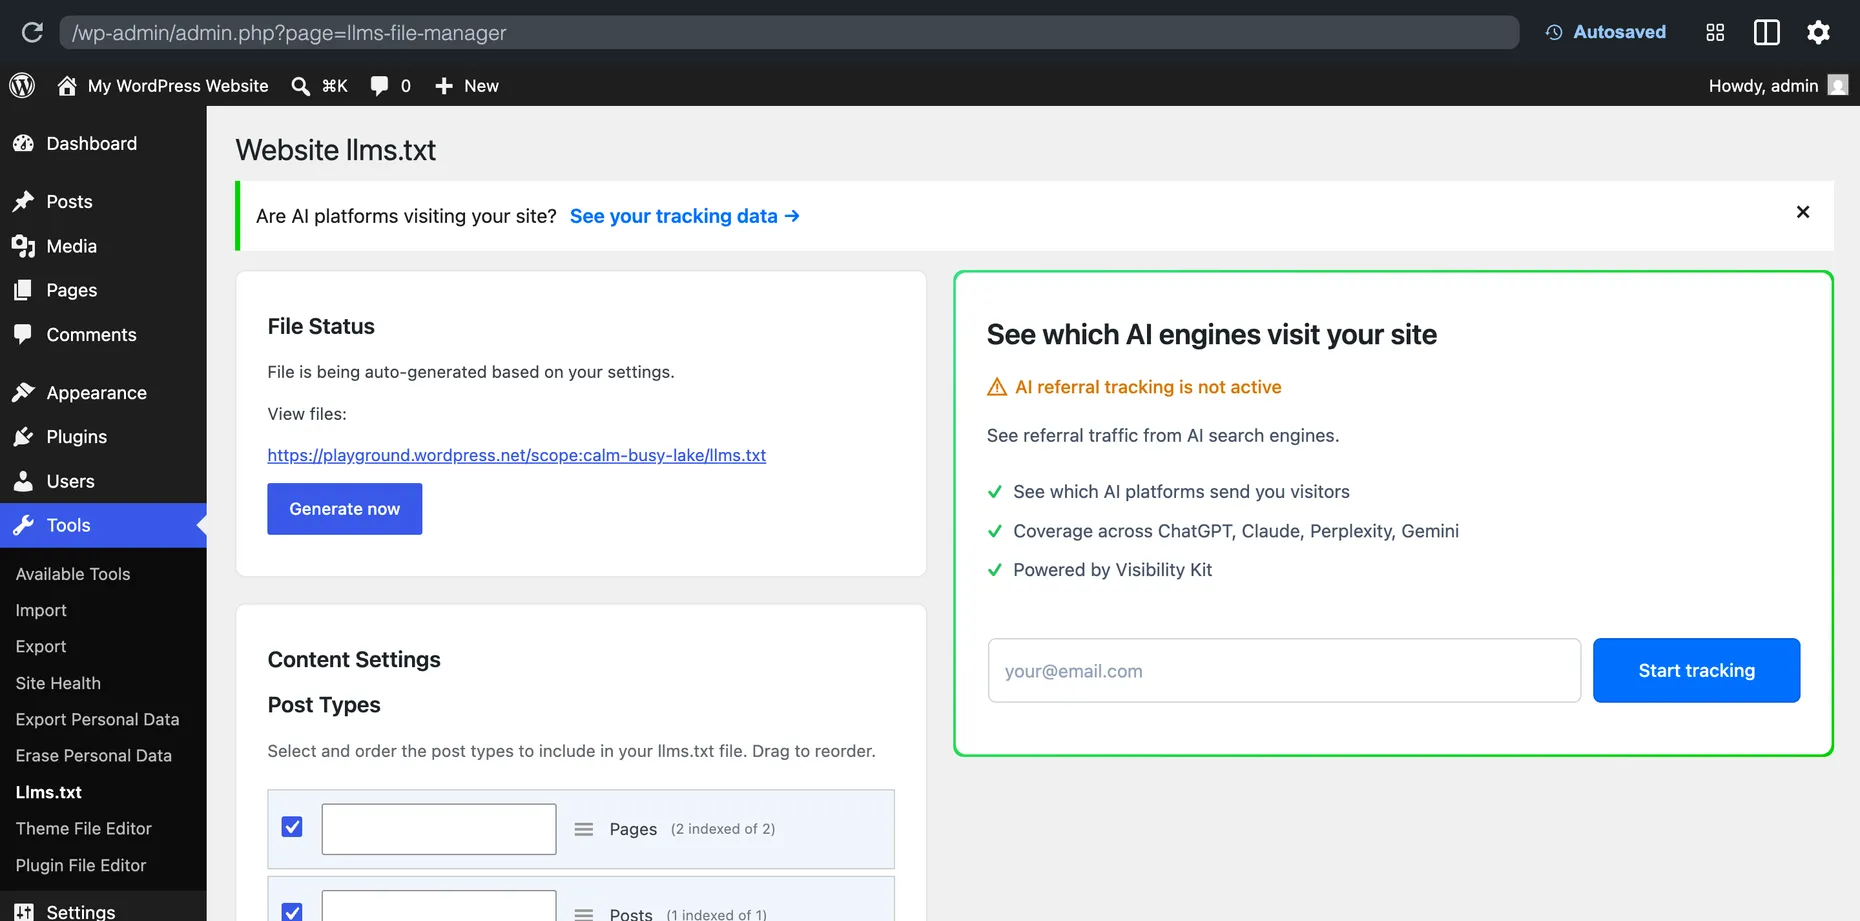Screen dimensions: 1860x921
Task: Focus the your@email.com input field
Action: click(1284, 671)
